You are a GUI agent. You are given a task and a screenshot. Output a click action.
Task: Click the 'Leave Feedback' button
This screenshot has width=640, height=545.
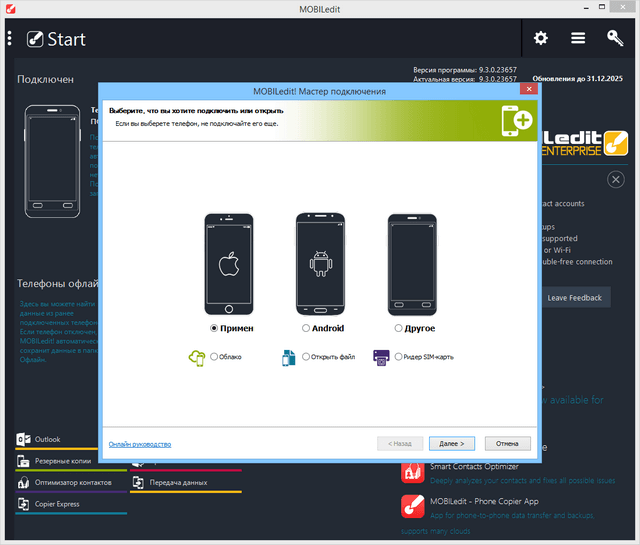click(574, 297)
